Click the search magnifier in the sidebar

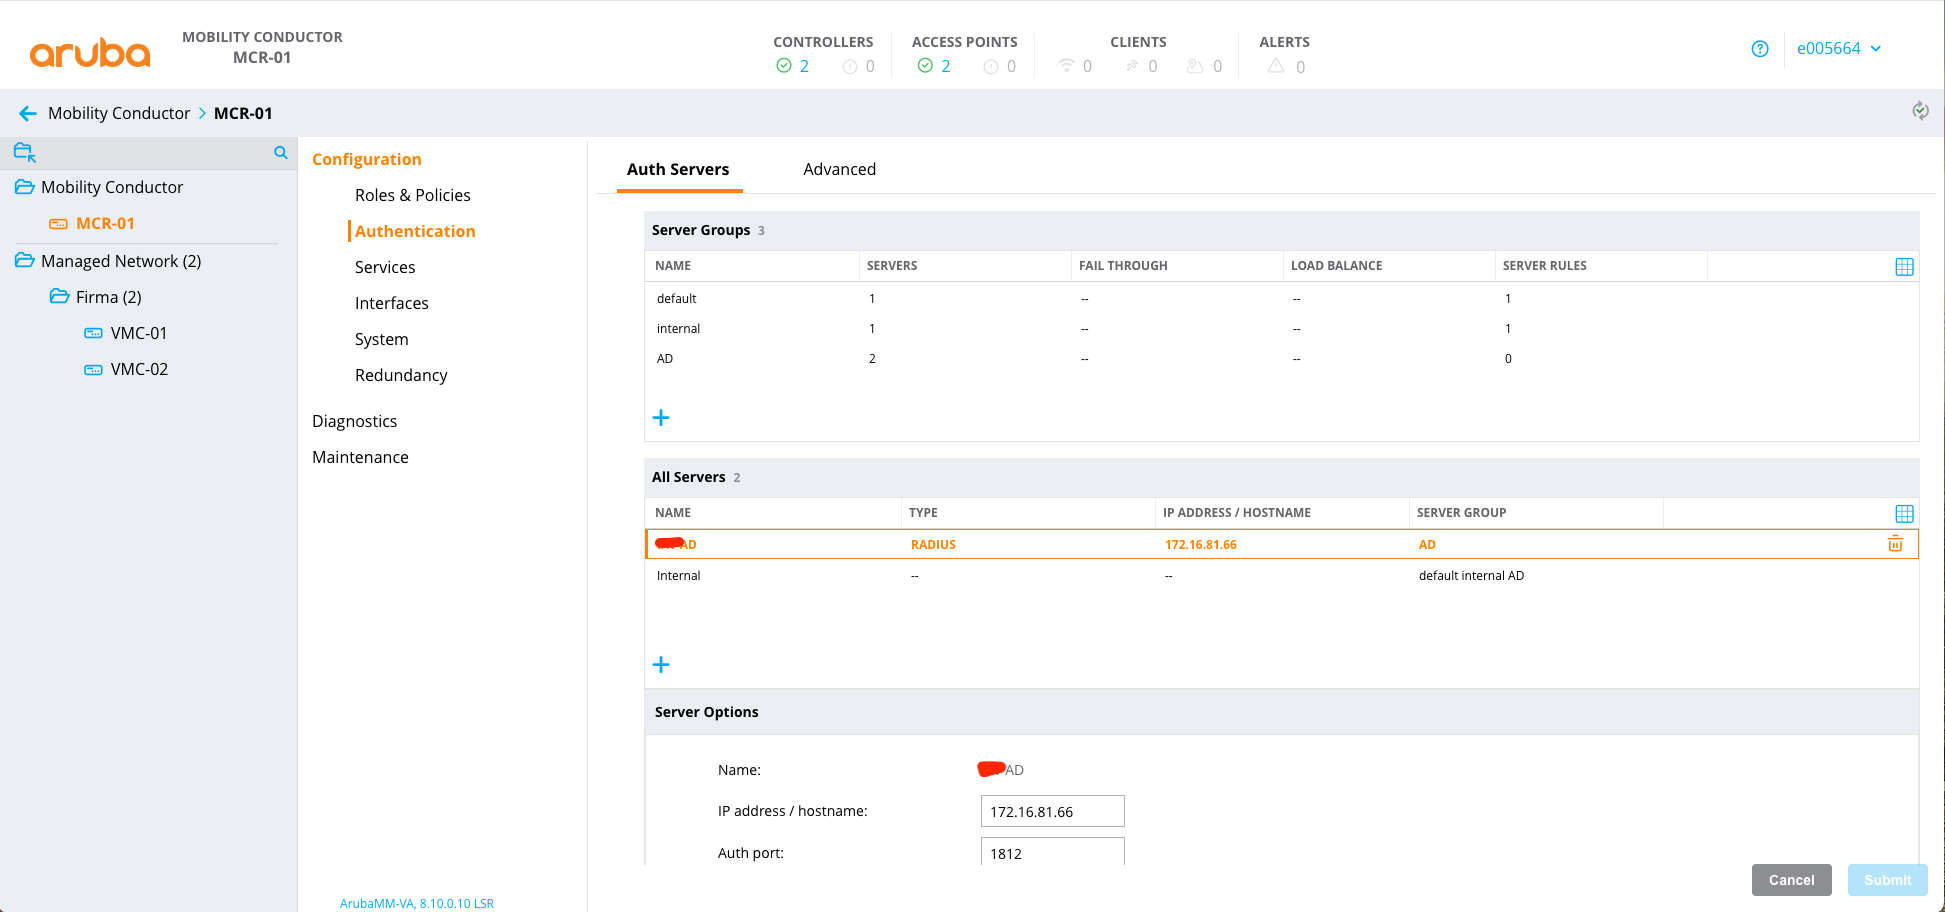point(281,153)
